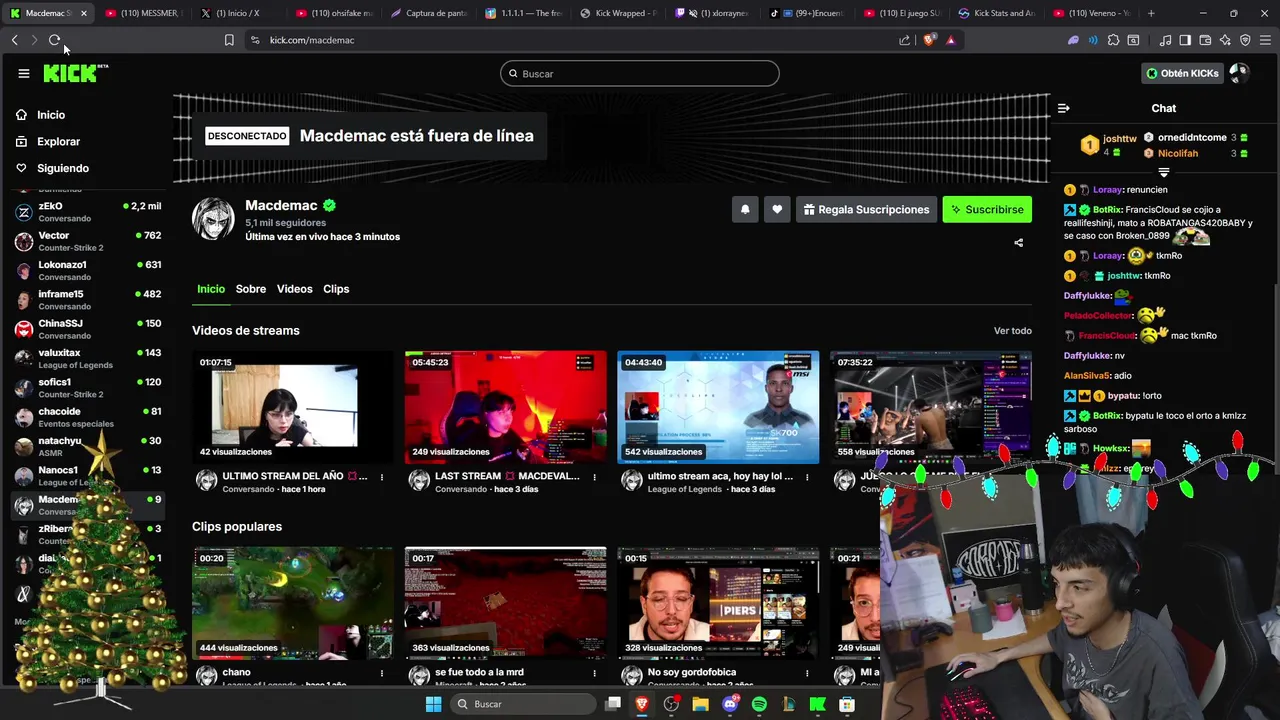
Task: Open the hamburger sidebar menu
Action: pyautogui.click(x=23, y=73)
